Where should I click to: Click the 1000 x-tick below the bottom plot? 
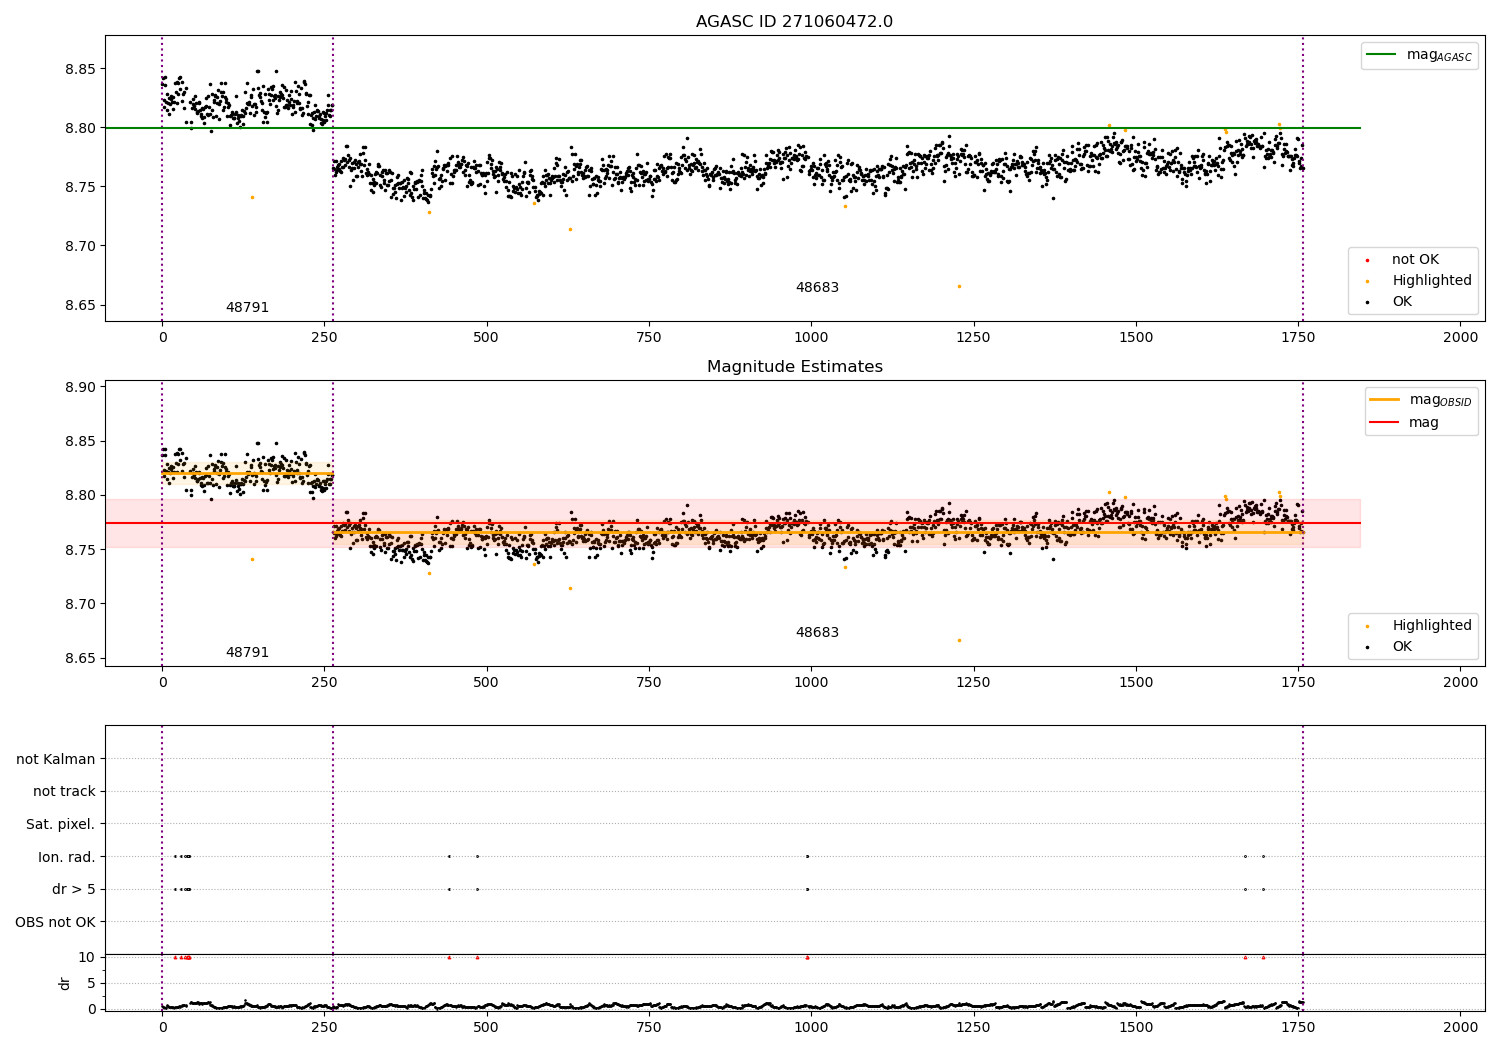pos(811,1028)
